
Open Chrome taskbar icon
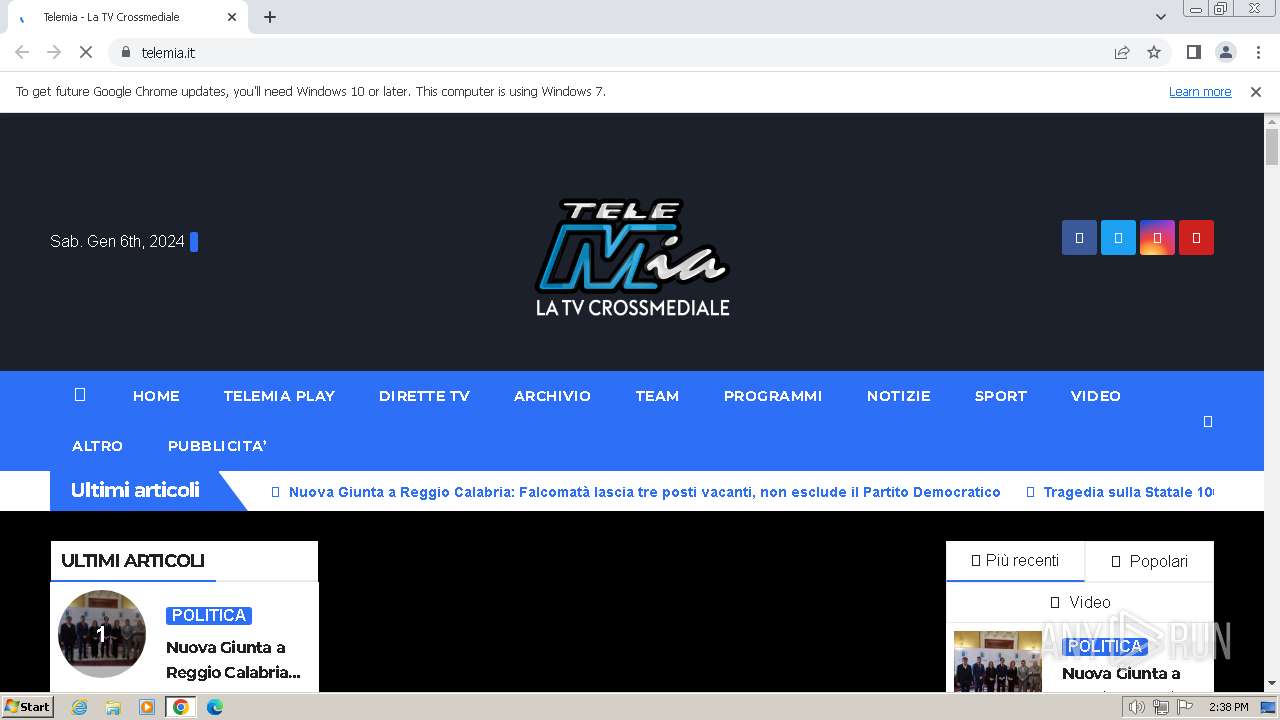point(181,707)
